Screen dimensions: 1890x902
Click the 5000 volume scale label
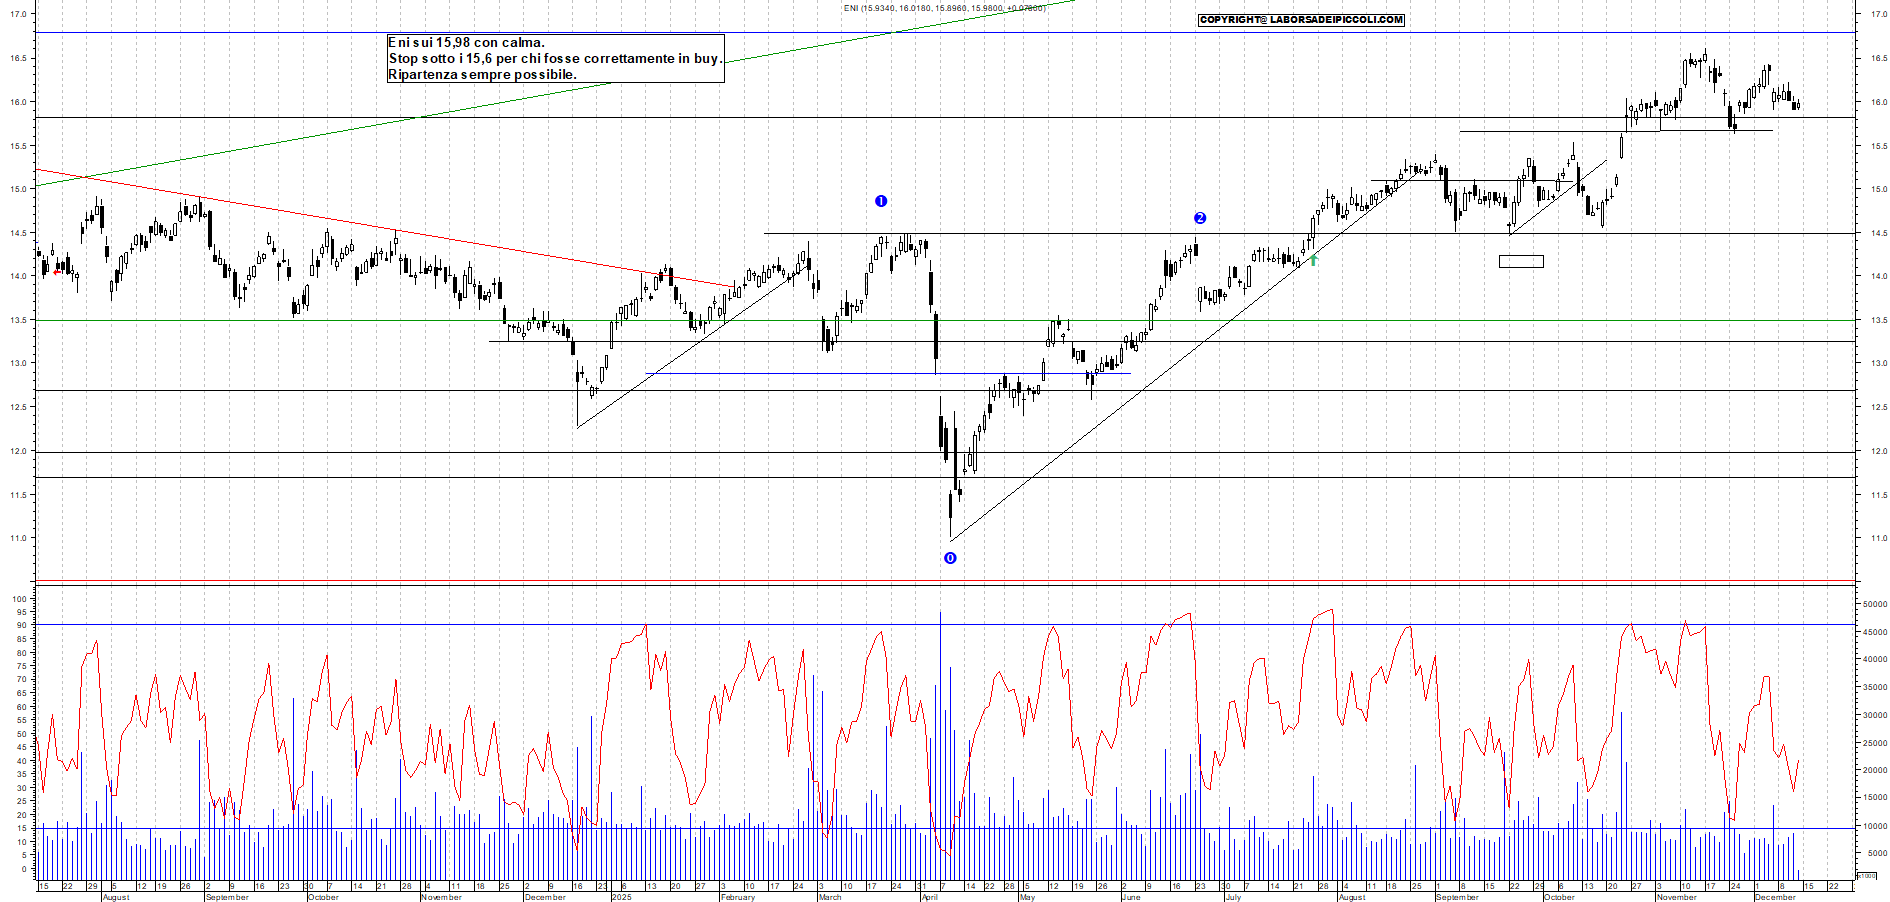tap(1872, 853)
